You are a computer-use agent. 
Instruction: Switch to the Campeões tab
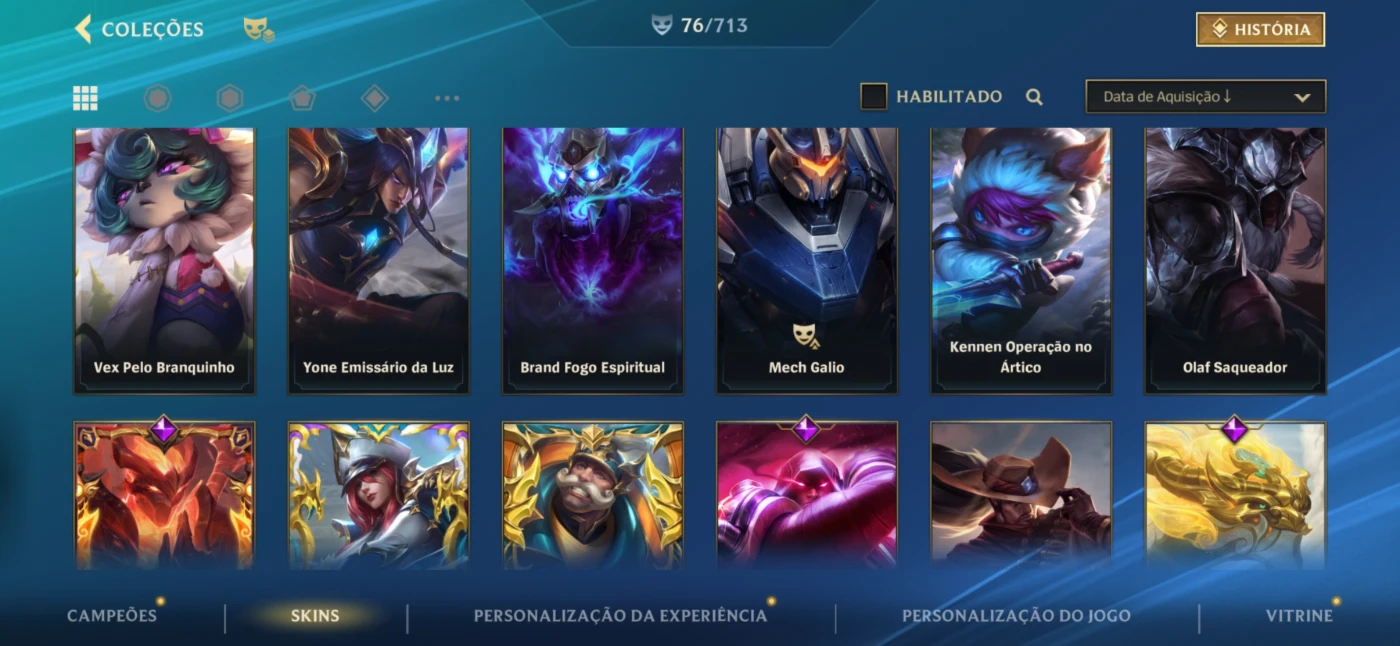[x=112, y=615]
